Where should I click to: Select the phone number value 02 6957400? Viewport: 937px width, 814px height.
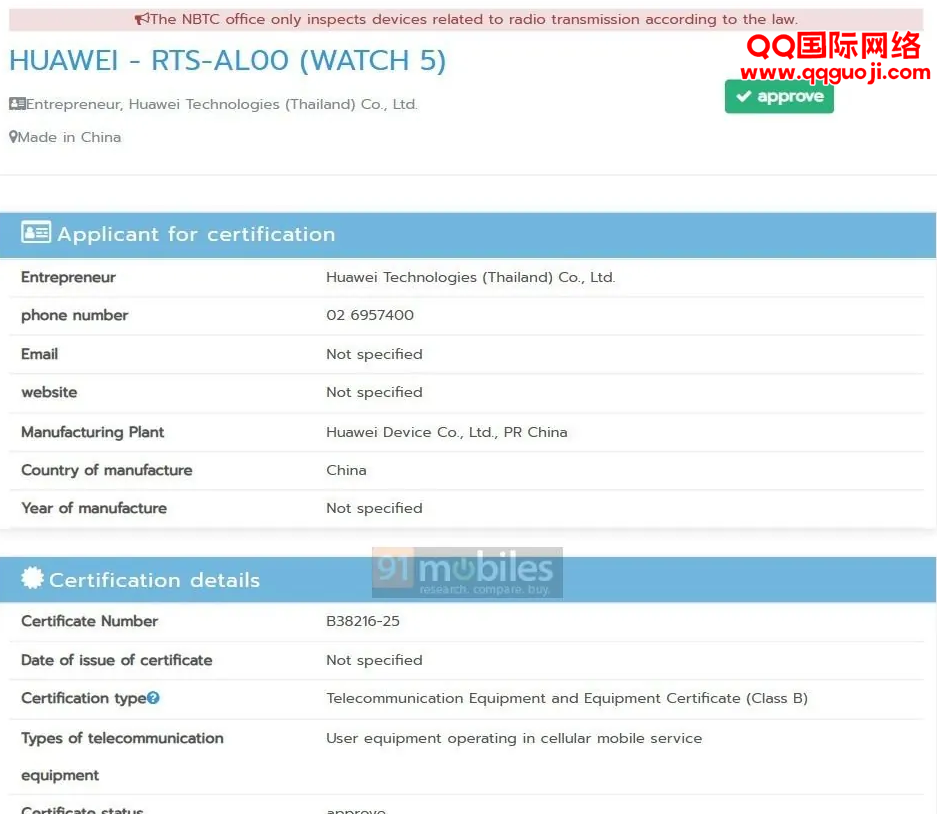coord(370,315)
